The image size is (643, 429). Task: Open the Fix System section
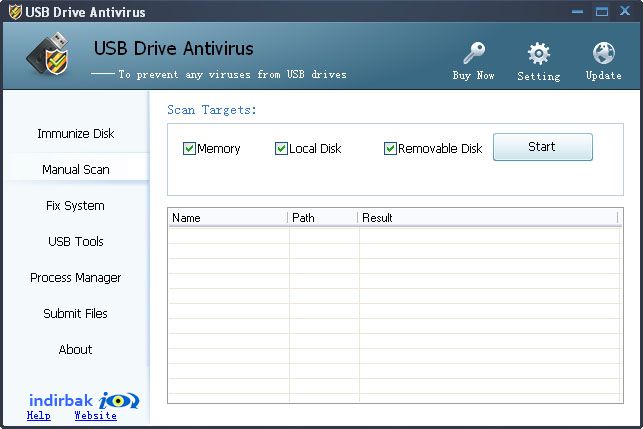pyautogui.click(x=75, y=205)
